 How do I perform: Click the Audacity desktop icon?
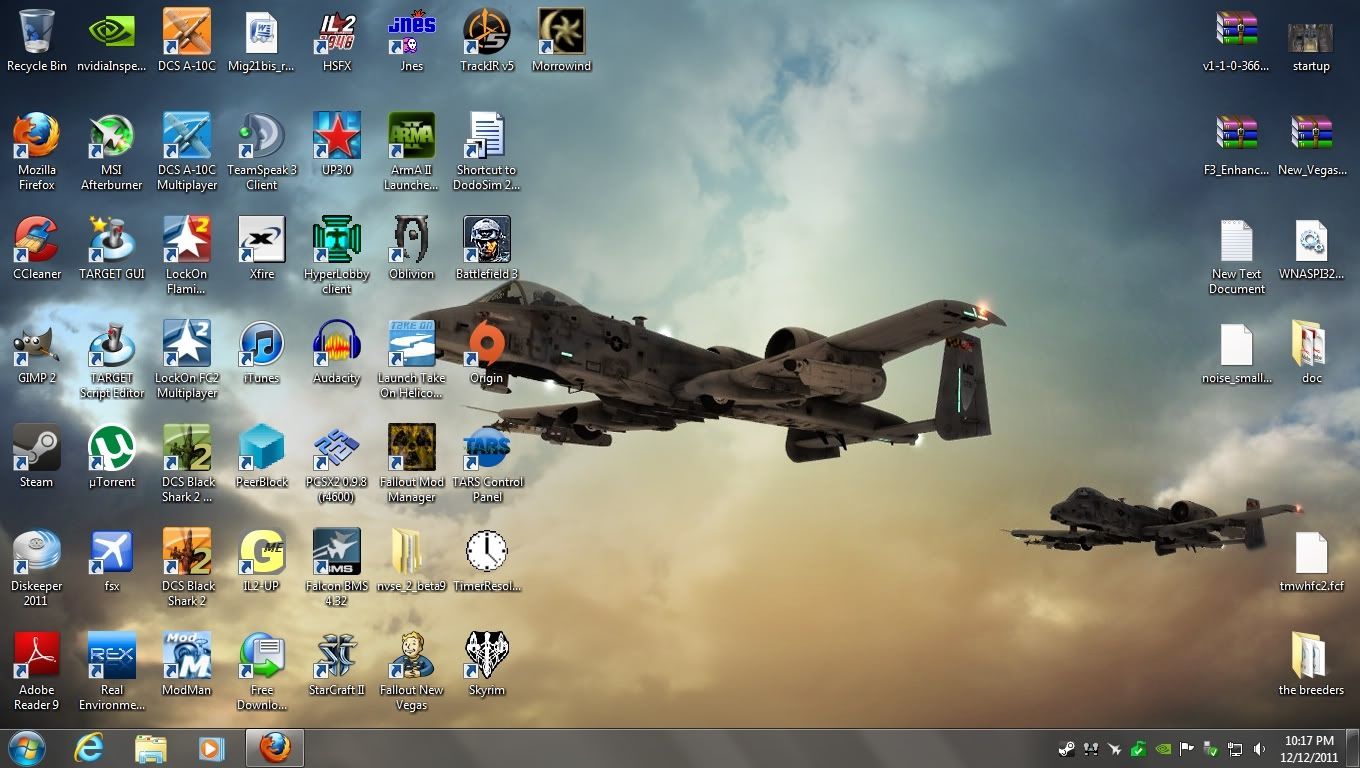tap(337, 345)
